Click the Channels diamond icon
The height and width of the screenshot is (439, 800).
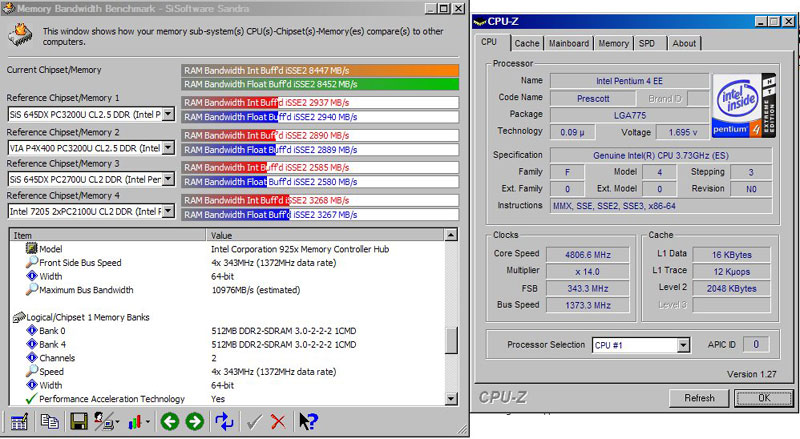[x=32, y=358]
